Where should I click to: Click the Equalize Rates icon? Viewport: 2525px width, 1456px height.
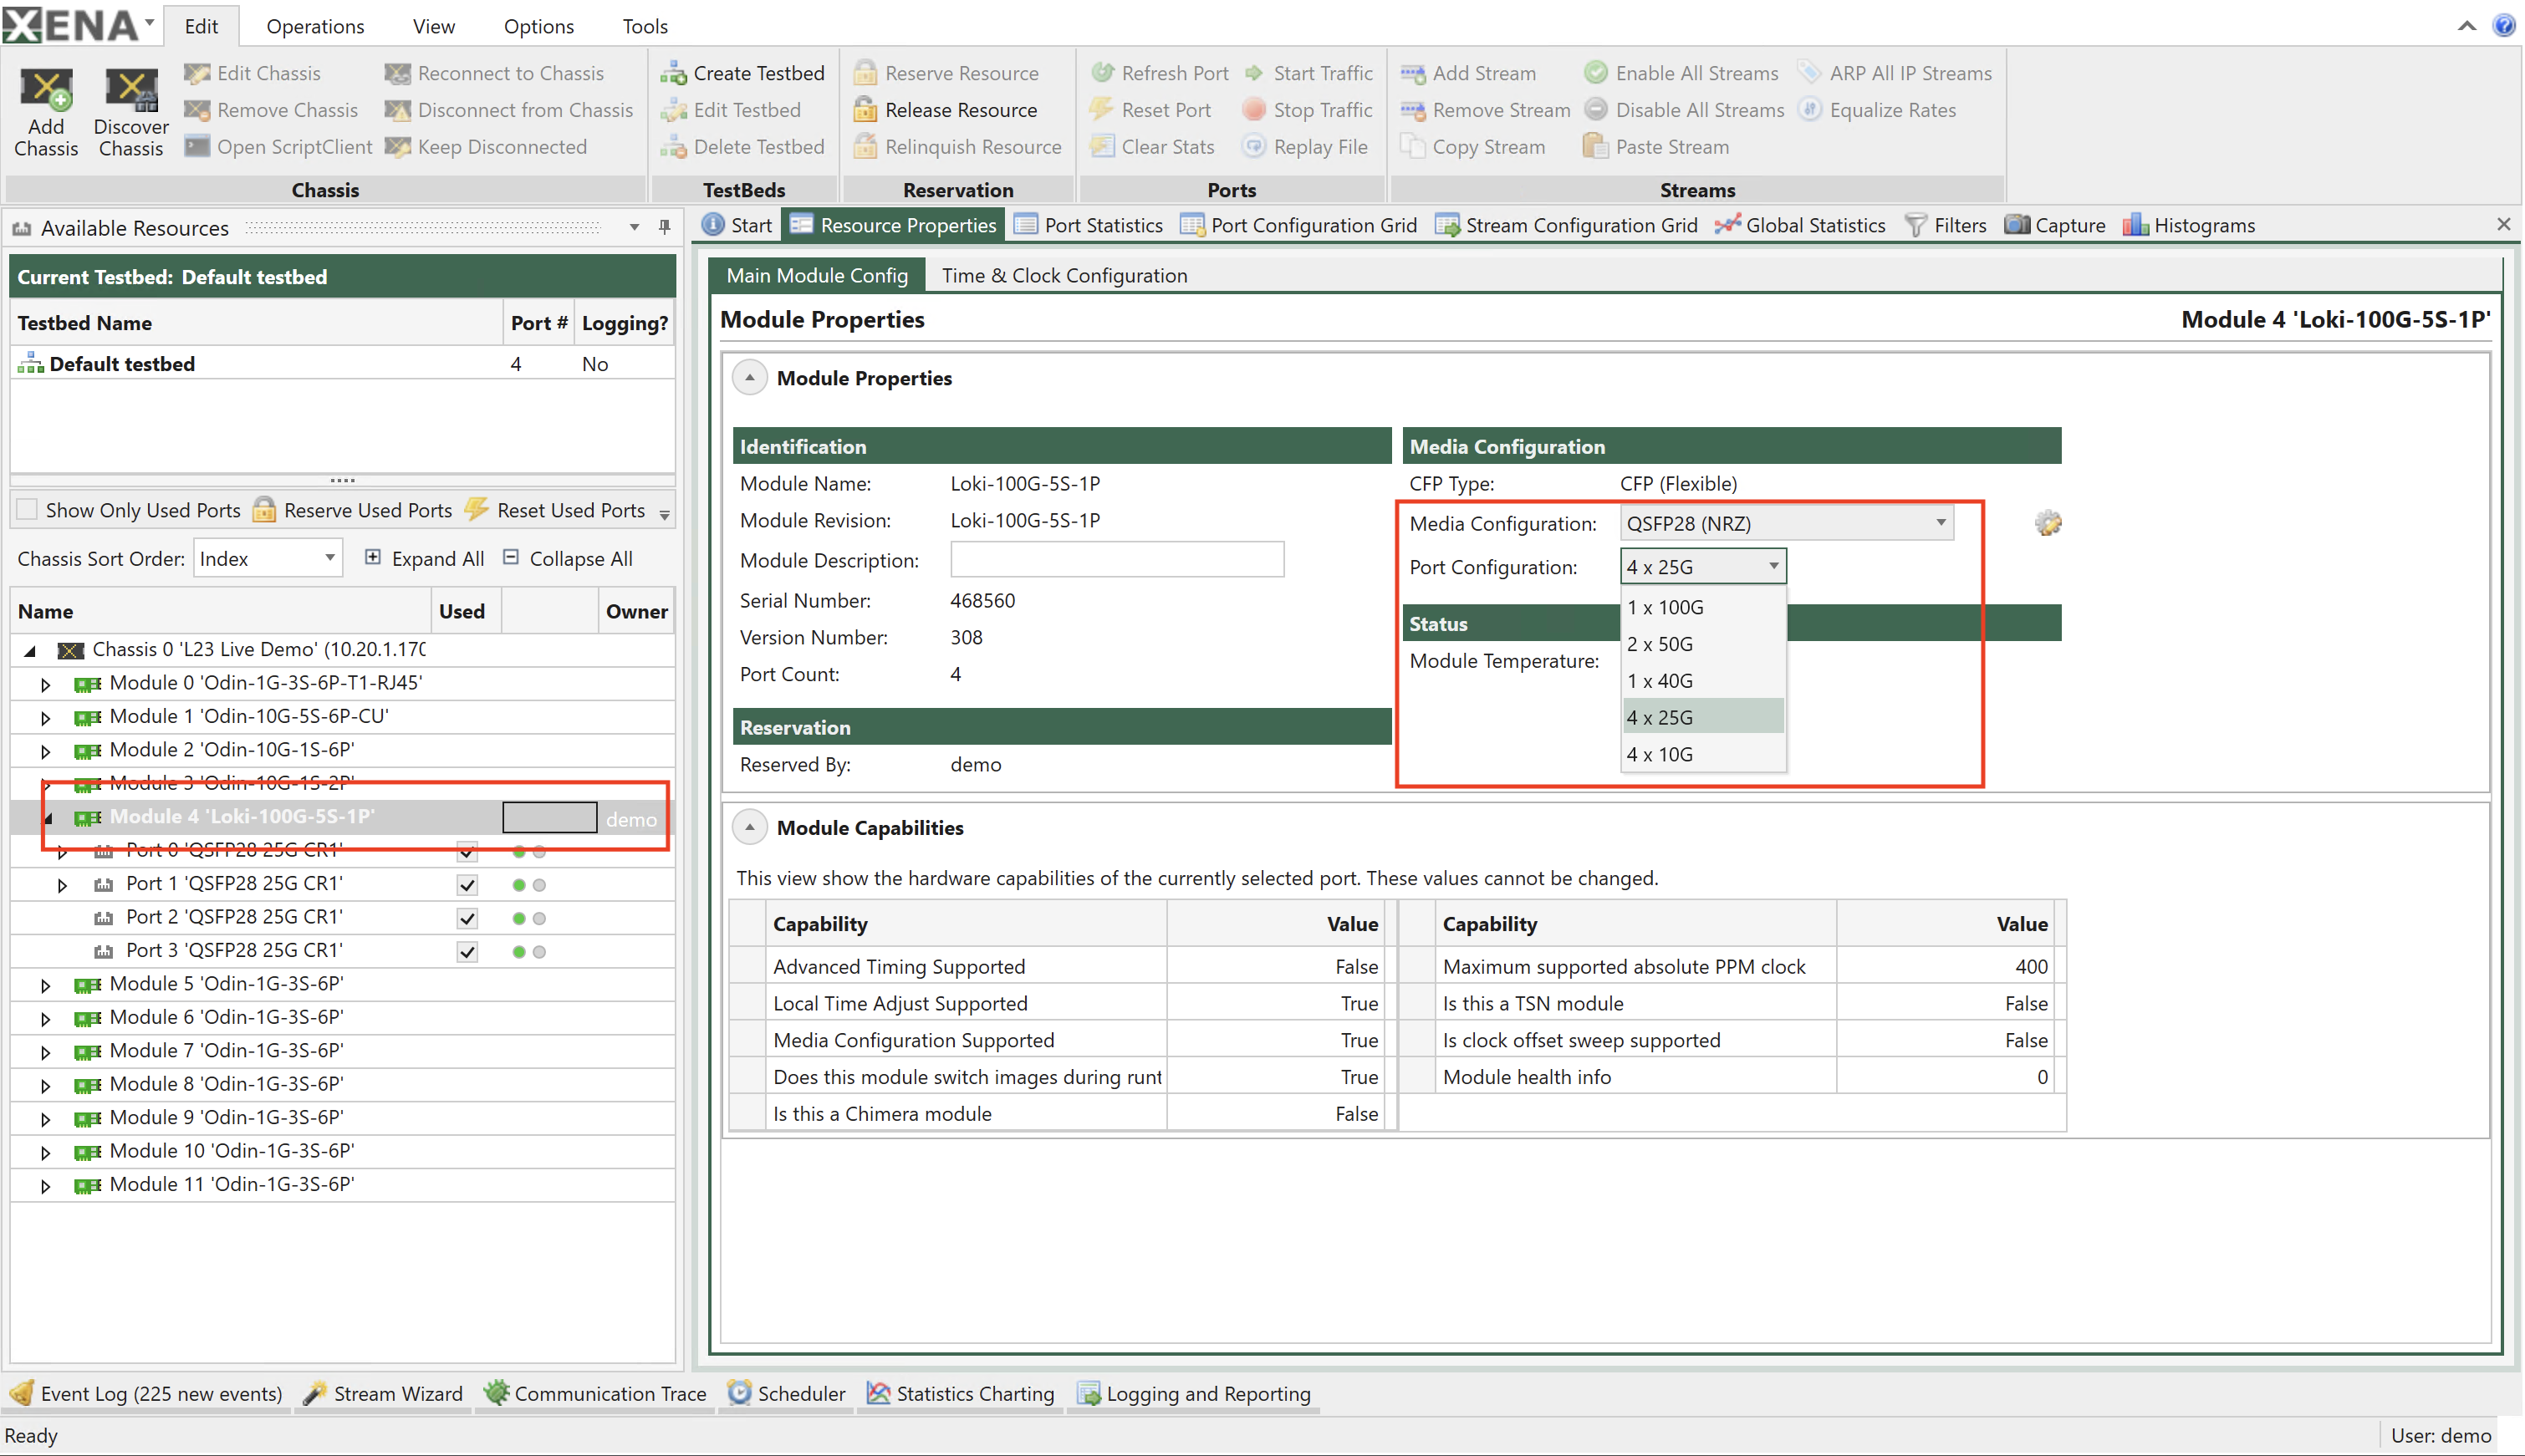point(1809,110)
